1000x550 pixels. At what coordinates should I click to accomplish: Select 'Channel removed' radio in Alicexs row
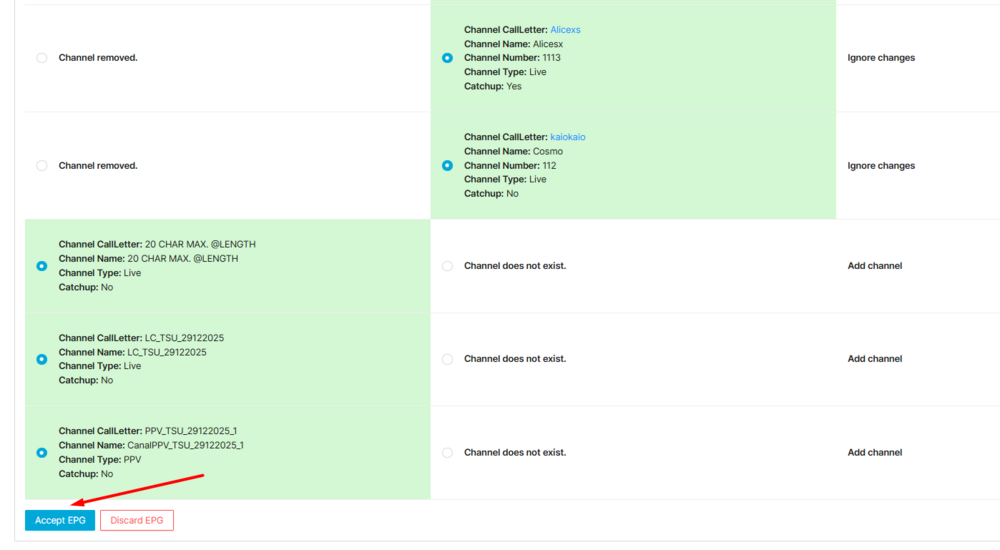pos(41,58)
